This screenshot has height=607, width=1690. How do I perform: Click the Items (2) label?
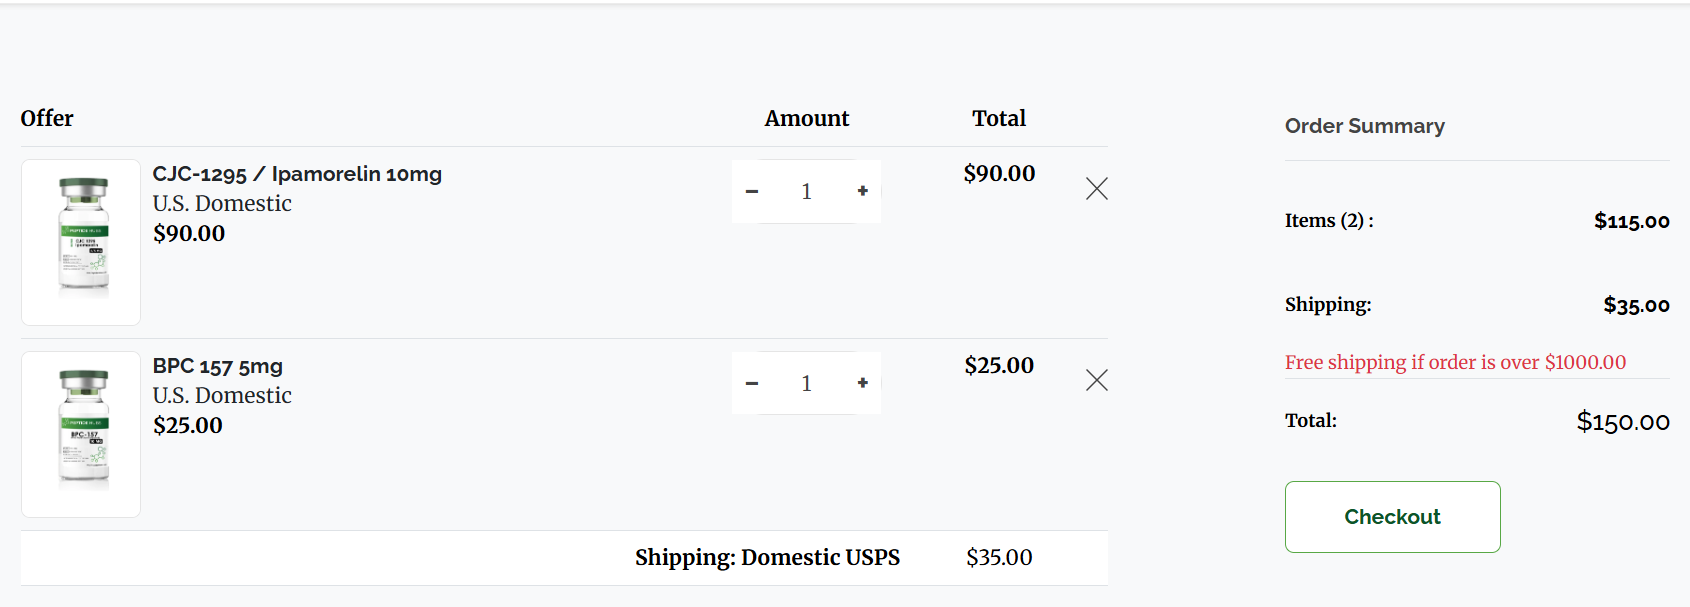[x=1329, y=221]
